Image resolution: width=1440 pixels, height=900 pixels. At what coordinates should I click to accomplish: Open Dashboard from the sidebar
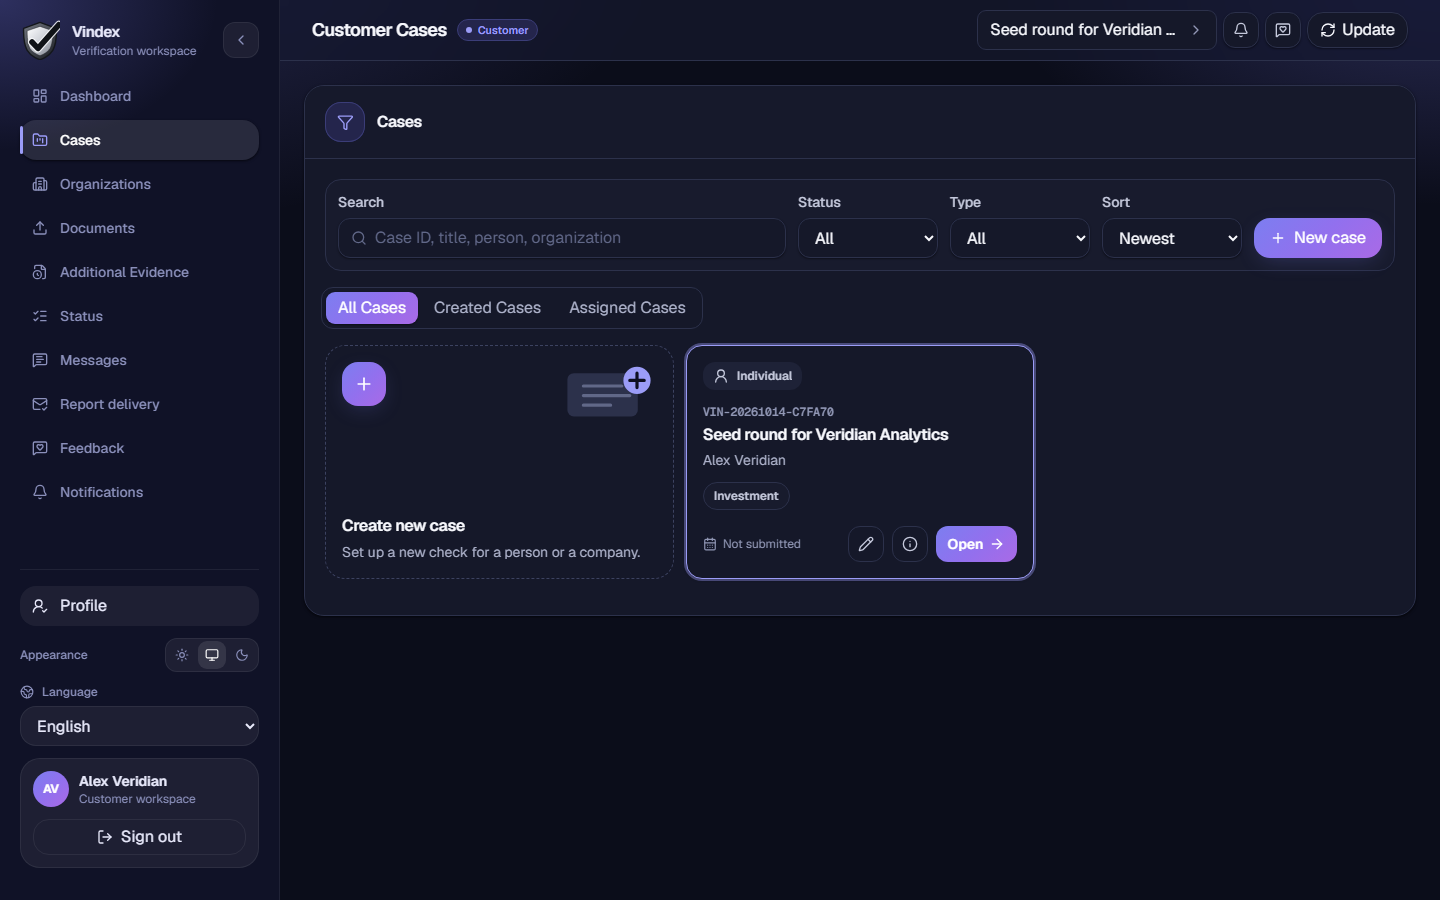(139, 96)
